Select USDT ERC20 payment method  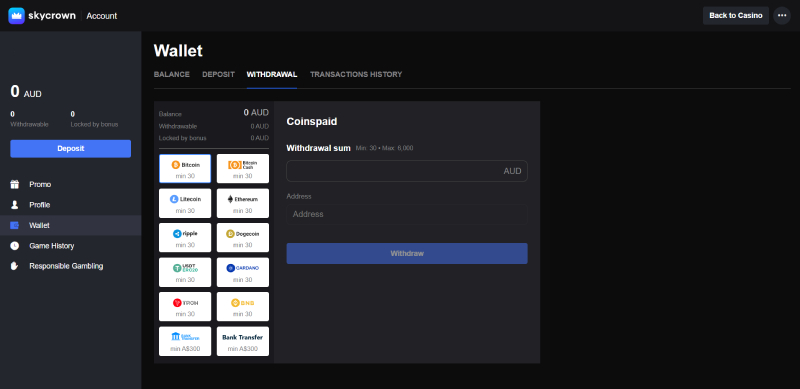pyautogui.click(x=185, y=272)
